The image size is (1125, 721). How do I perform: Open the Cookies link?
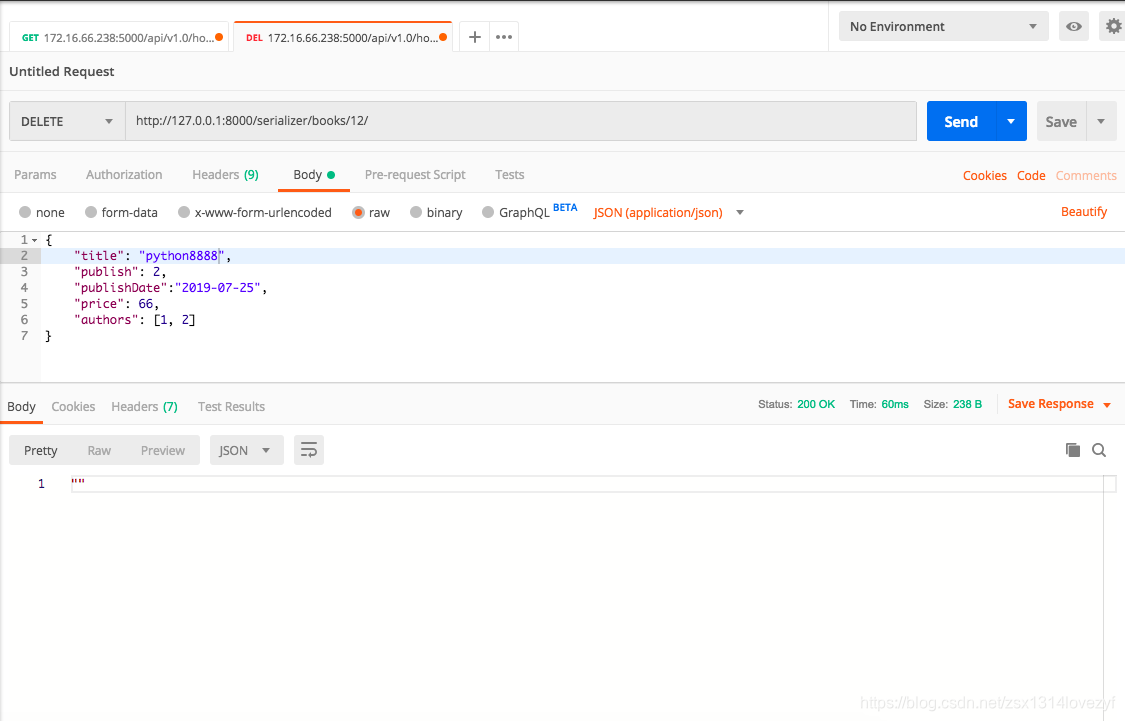tap(984, 176)
